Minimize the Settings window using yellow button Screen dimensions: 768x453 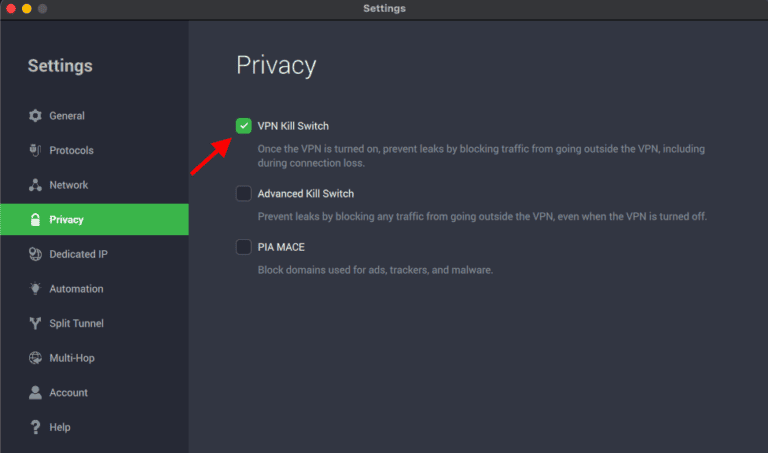click(x=26, y=9)
